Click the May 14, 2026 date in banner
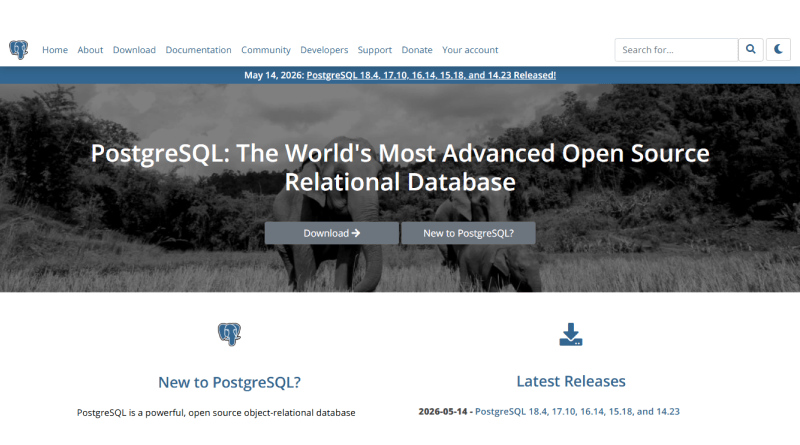 [273, 75]
